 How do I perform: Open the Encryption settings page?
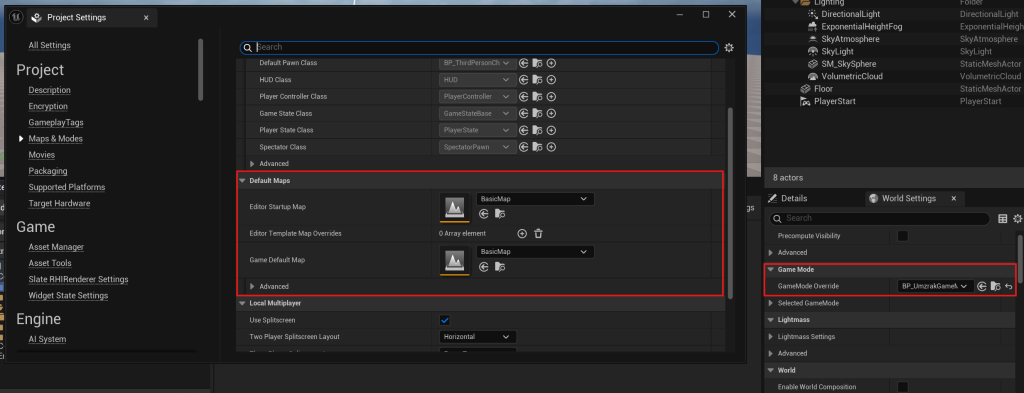coord(48,106)
